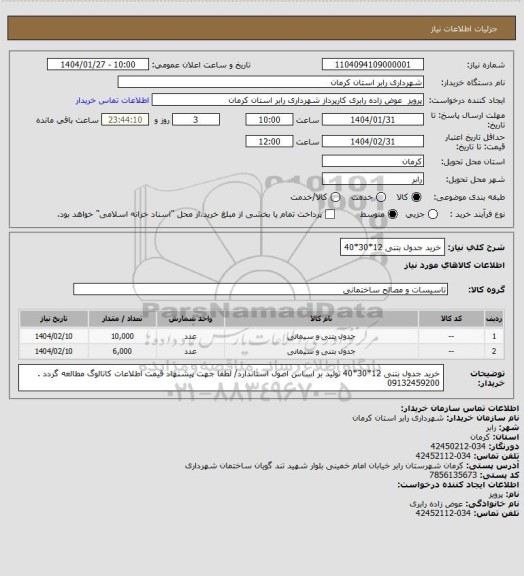Image resolution: width=524 pixels, height=576 pixels.
Task: Select the خدمت radio button
Action: [381, 197]
